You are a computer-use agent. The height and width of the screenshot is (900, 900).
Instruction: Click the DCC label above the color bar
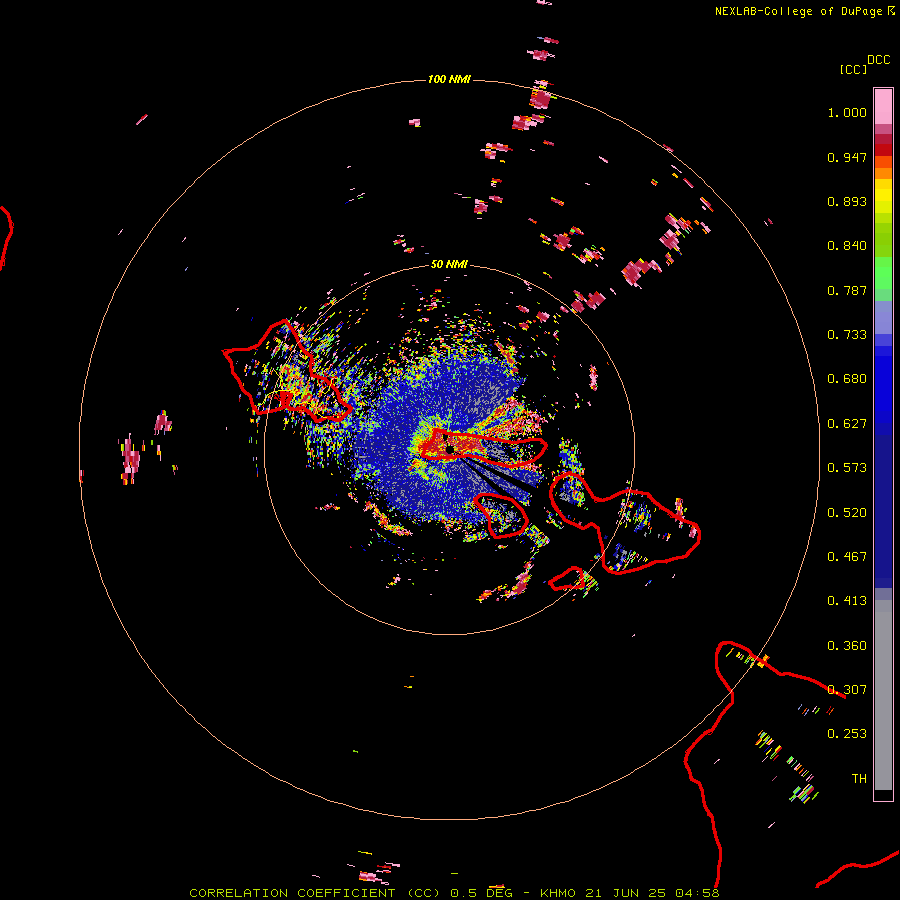coord(879,60)
